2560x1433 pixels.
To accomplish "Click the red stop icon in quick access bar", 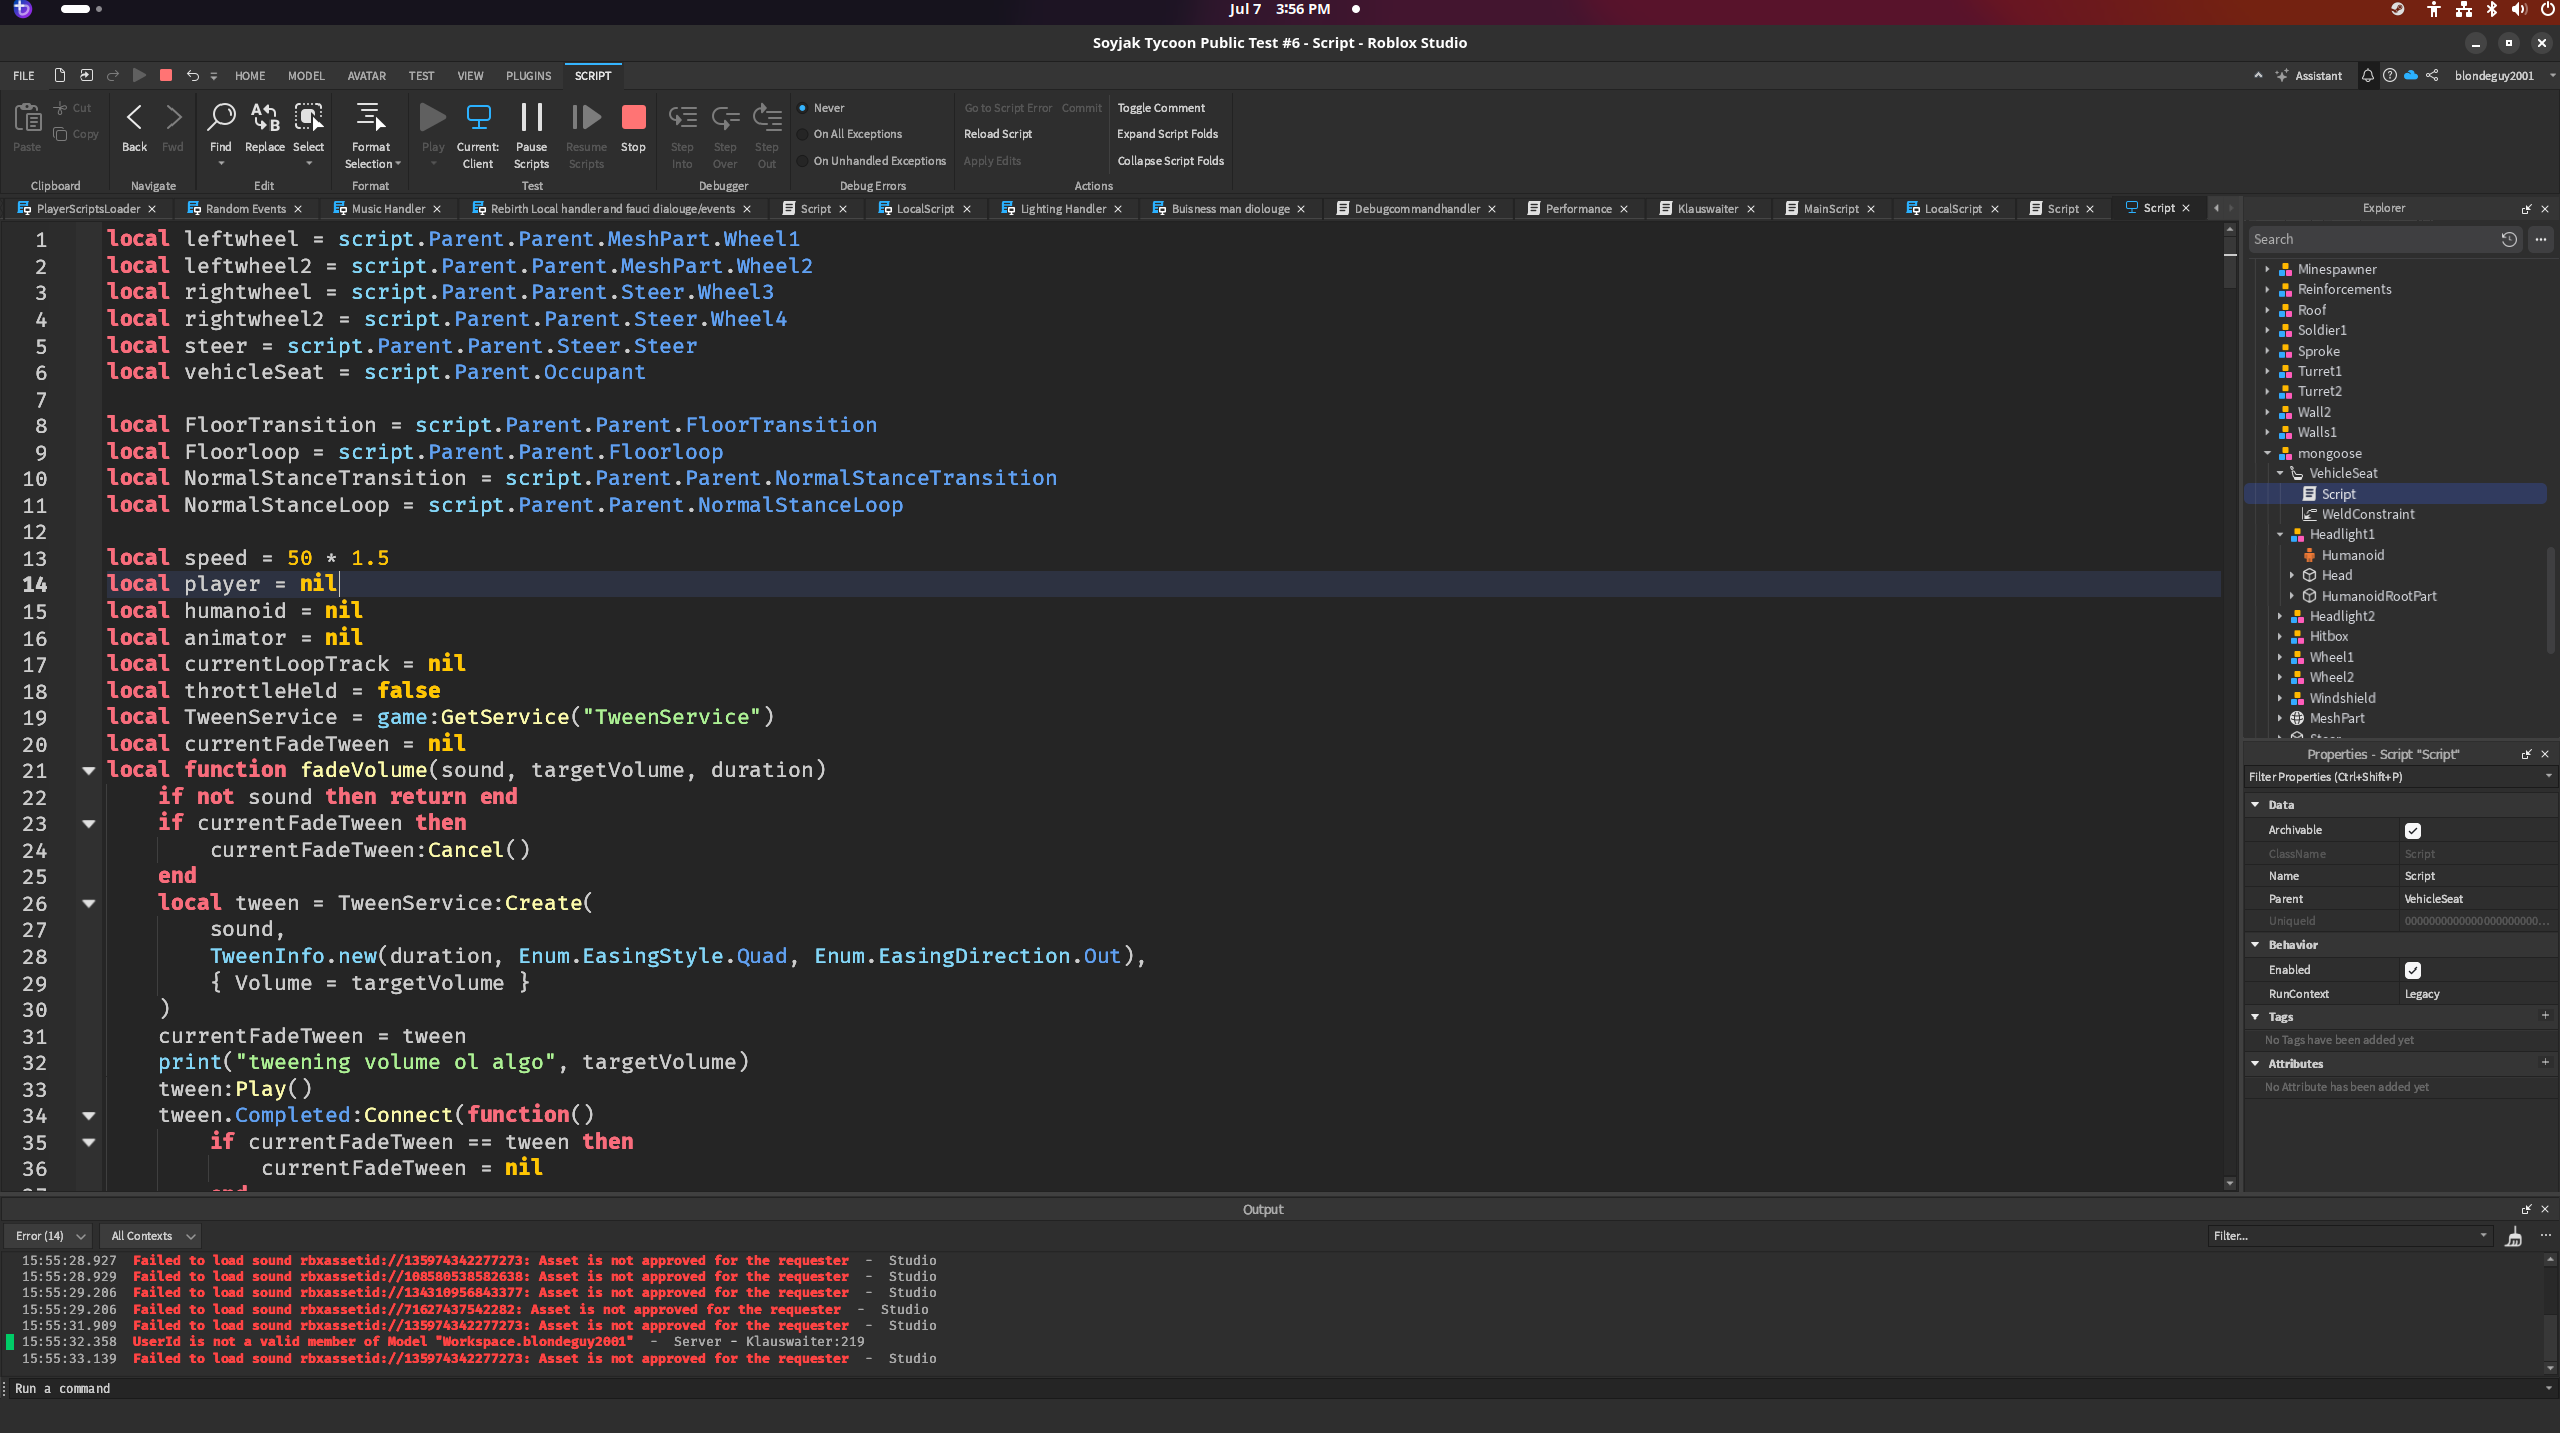I will [166, 75].
